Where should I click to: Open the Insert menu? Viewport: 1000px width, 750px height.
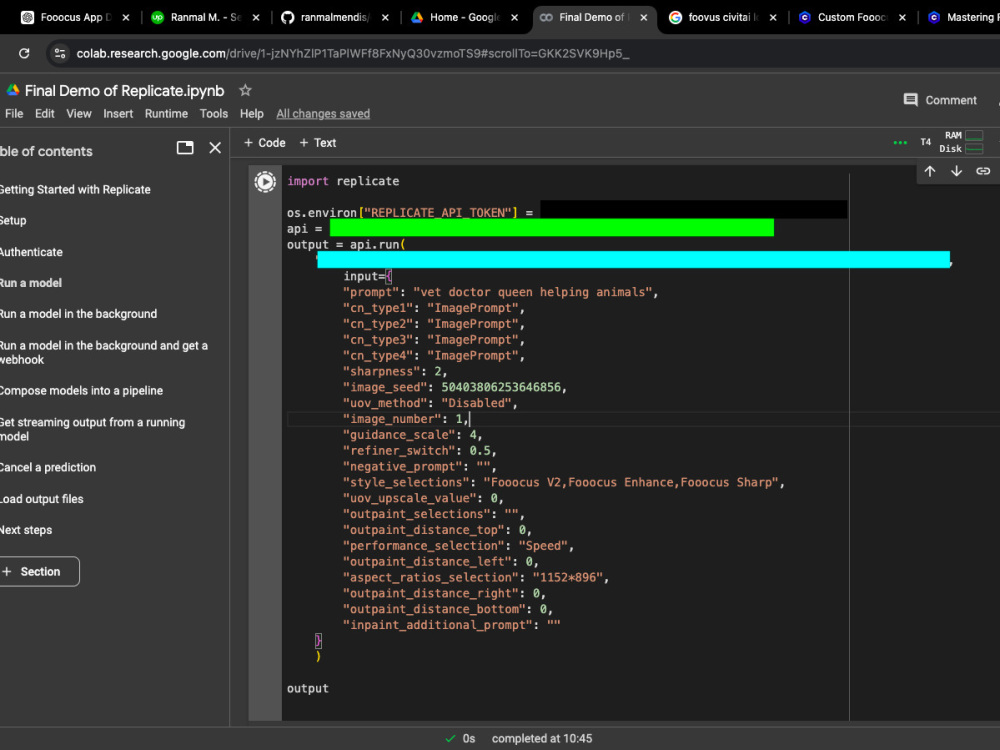click(x=118, y=113)
